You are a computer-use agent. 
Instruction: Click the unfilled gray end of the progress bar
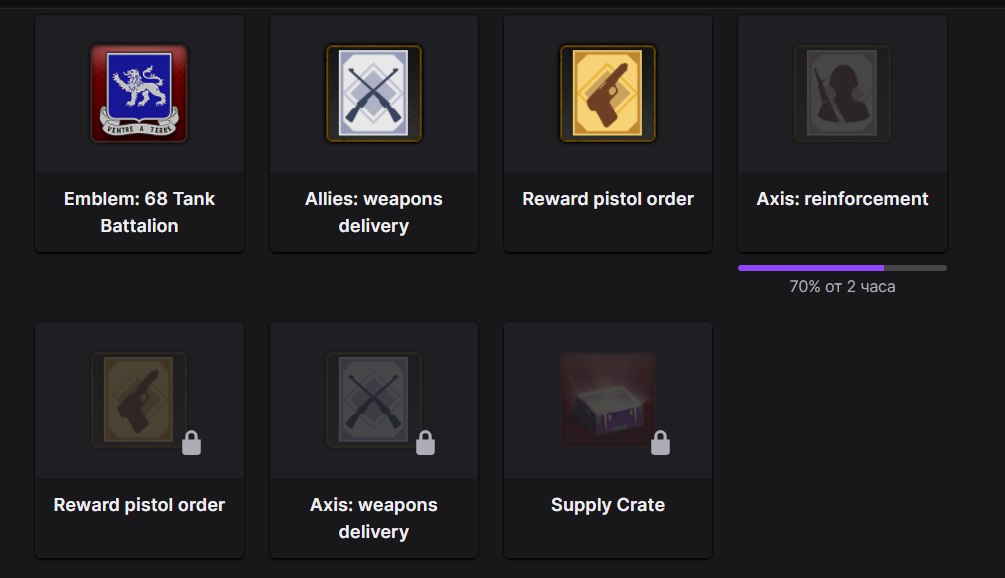[916, 268]
